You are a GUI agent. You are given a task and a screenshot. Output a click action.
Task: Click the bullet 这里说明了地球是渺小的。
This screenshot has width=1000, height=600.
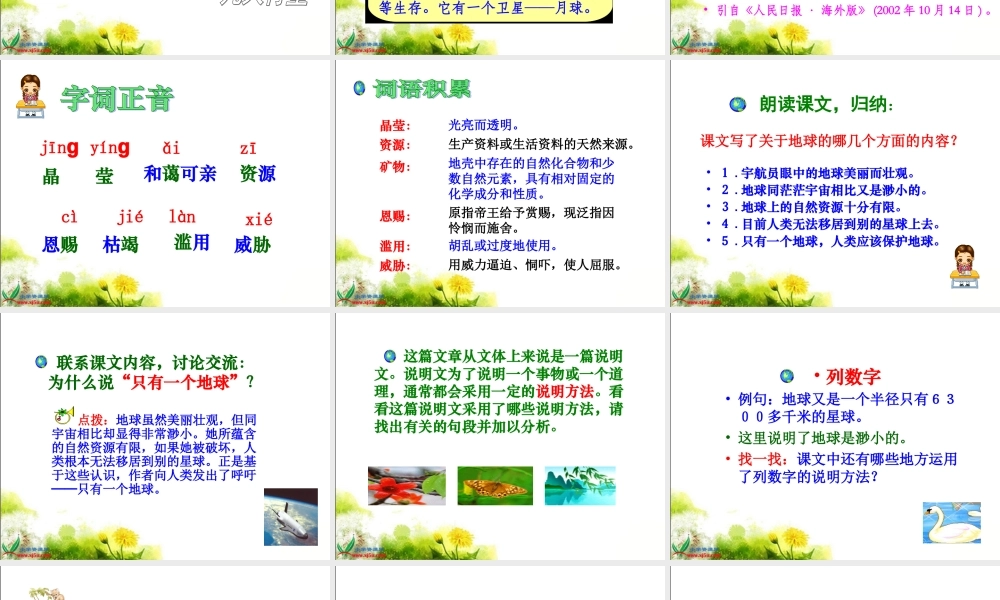823,438
